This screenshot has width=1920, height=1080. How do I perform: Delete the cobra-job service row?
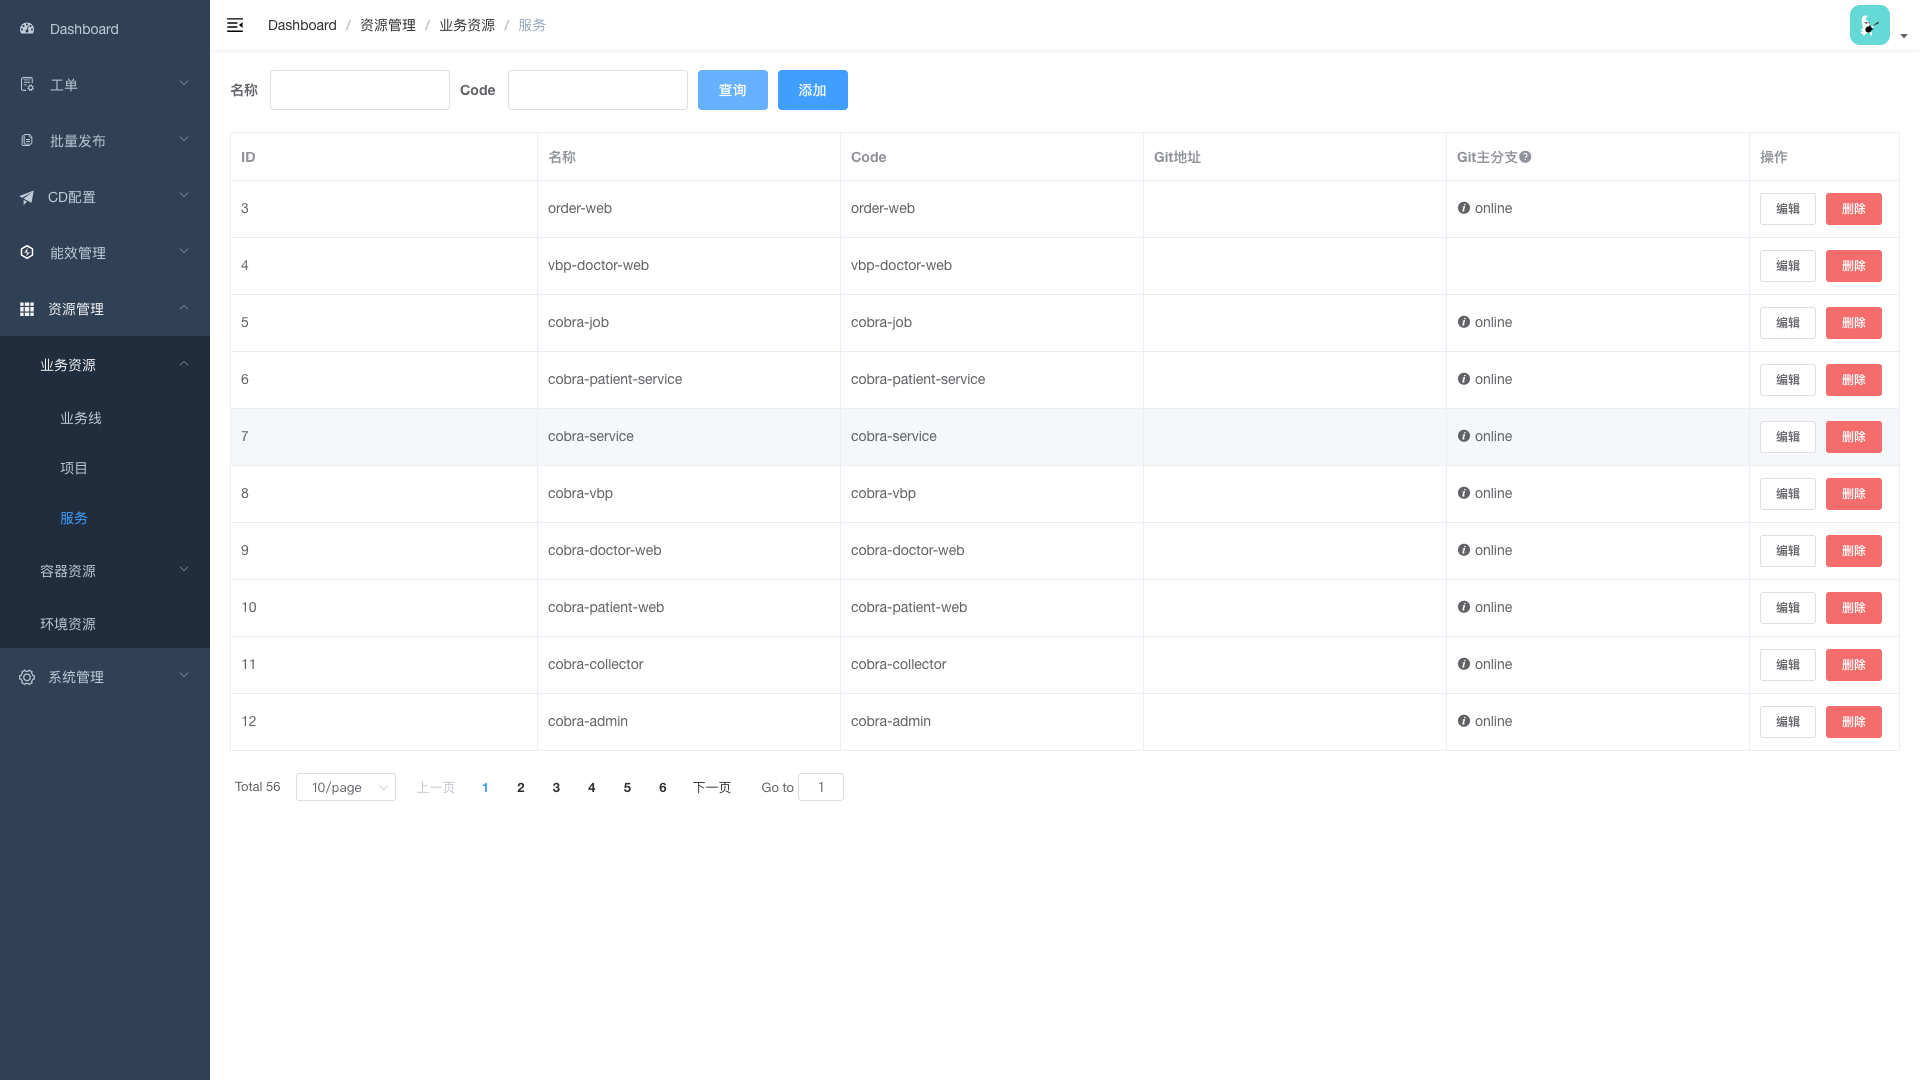pyautogui.click(x=1853, y=323)
